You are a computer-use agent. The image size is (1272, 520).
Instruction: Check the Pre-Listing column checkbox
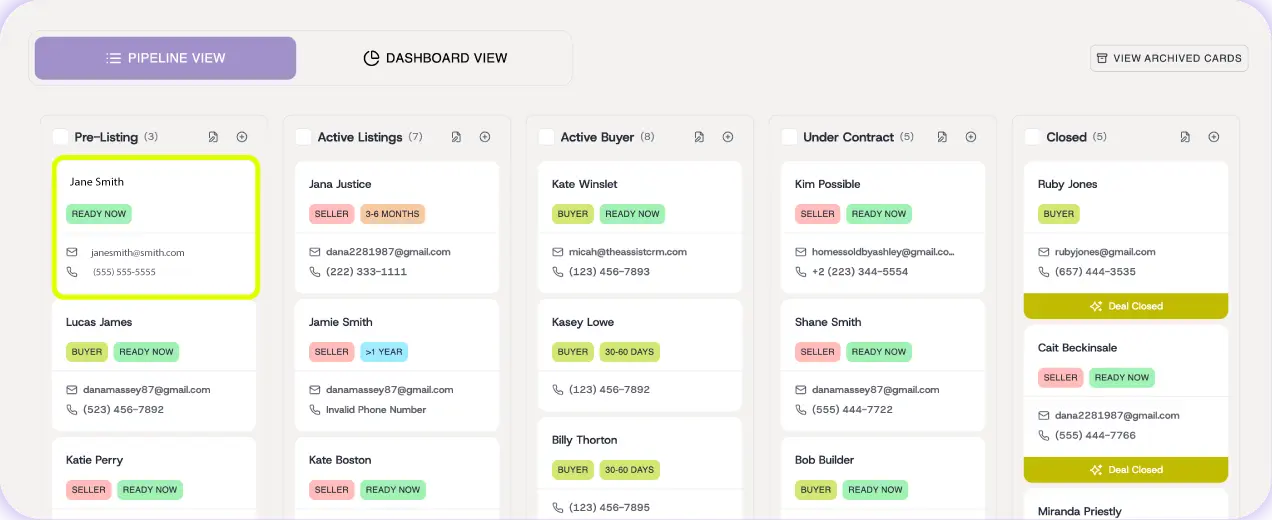pyautogui.click(x=60, y=137)
